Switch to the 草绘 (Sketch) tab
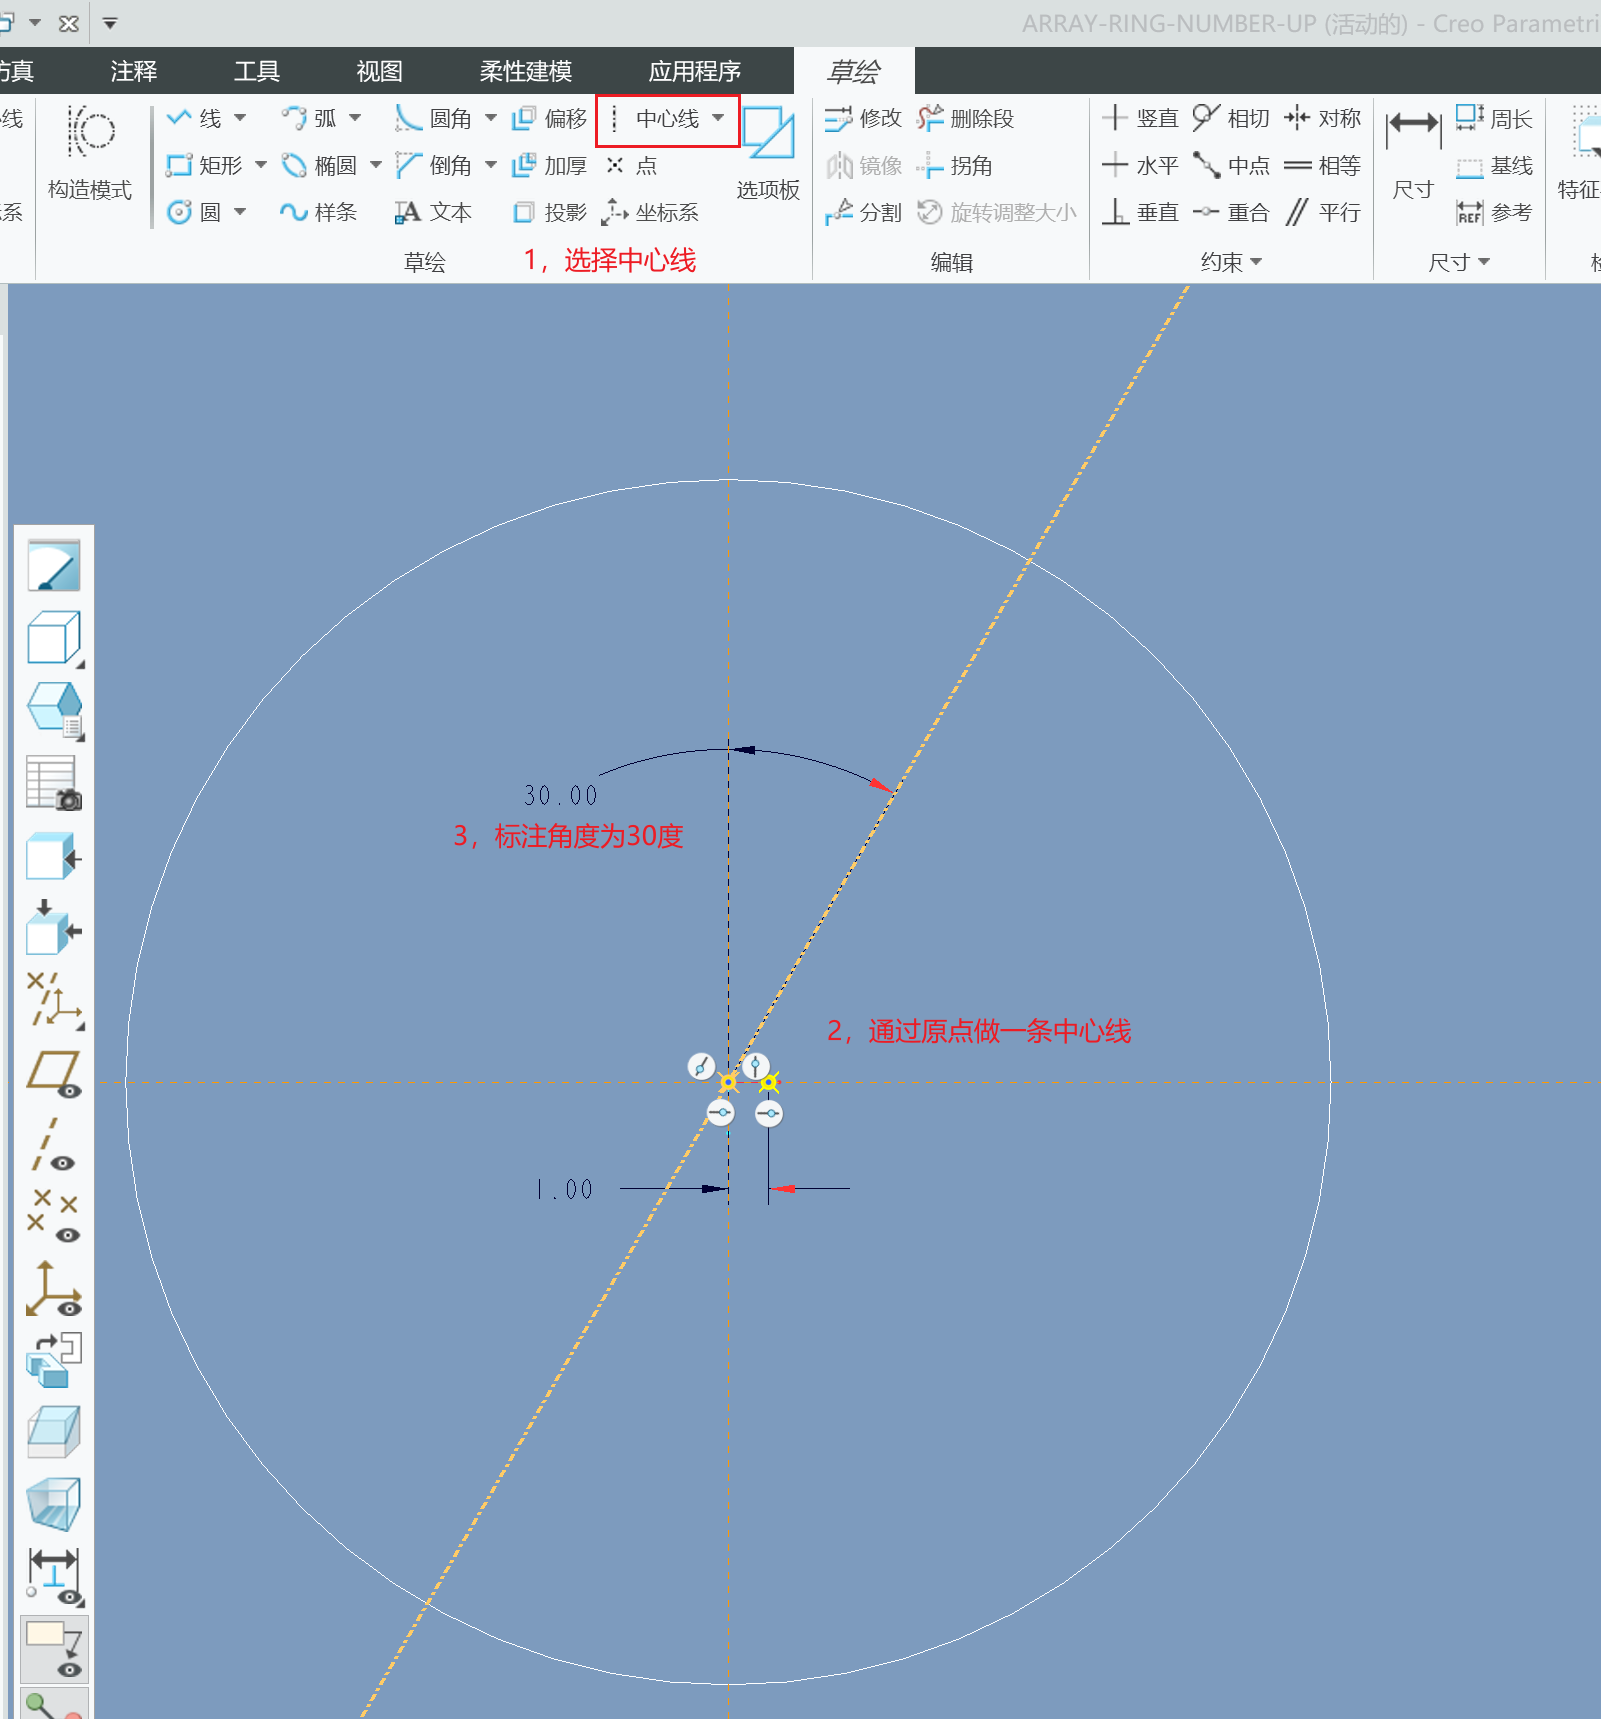The width and height of the screenshot is (1601, 1719). [854, 71]
